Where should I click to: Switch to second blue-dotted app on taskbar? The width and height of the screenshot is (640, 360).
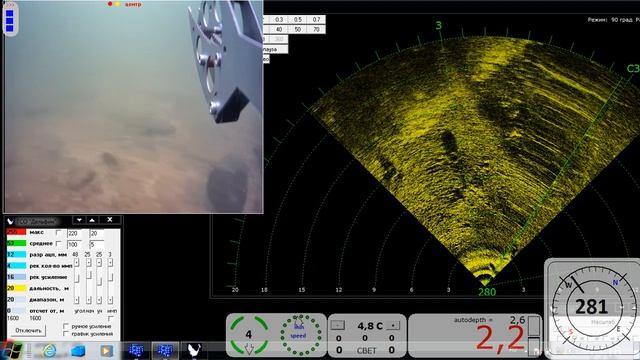point(165,351)
